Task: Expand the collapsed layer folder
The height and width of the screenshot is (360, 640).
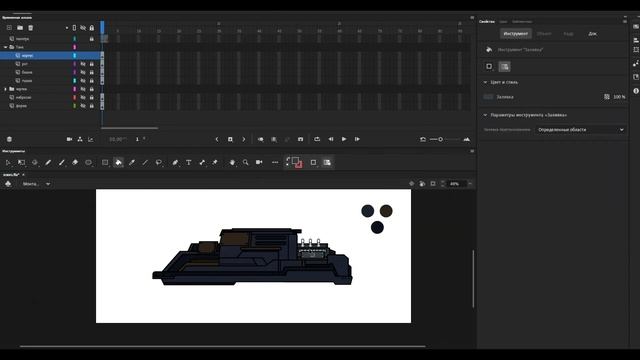Action: point(5,89)
